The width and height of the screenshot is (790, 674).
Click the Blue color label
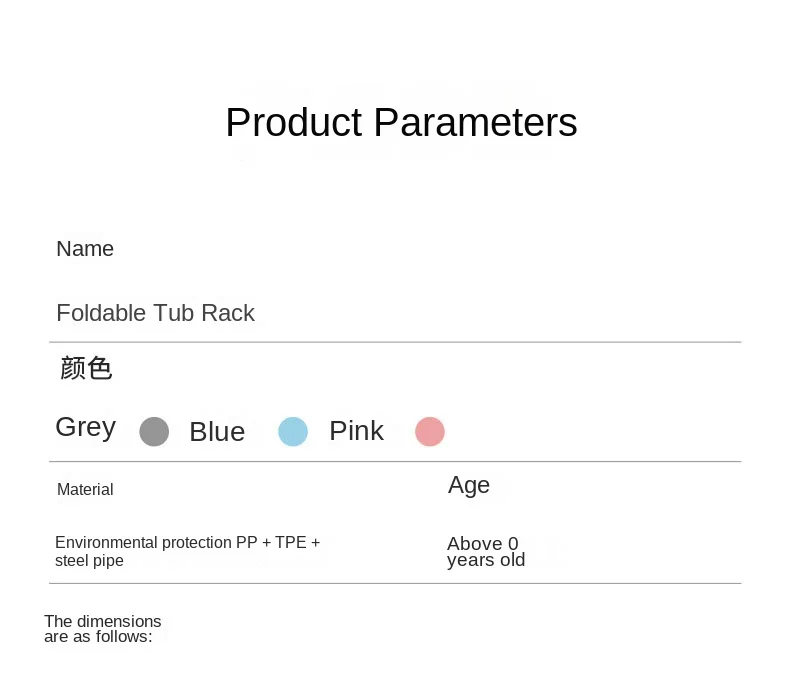click(x=218, y=432)
